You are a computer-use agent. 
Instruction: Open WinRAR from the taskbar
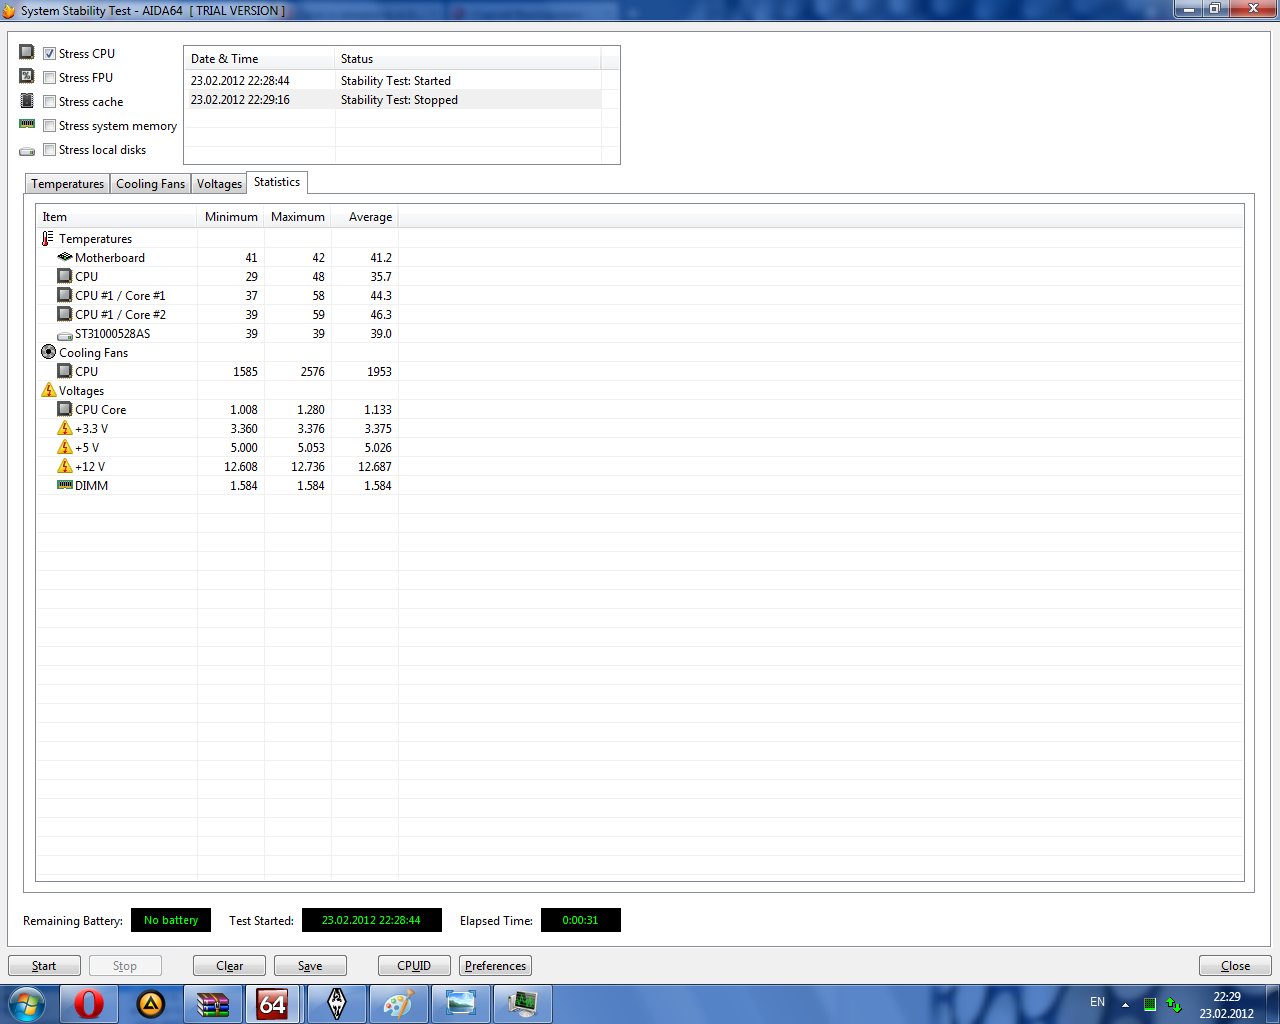(x=213, y=1004)
